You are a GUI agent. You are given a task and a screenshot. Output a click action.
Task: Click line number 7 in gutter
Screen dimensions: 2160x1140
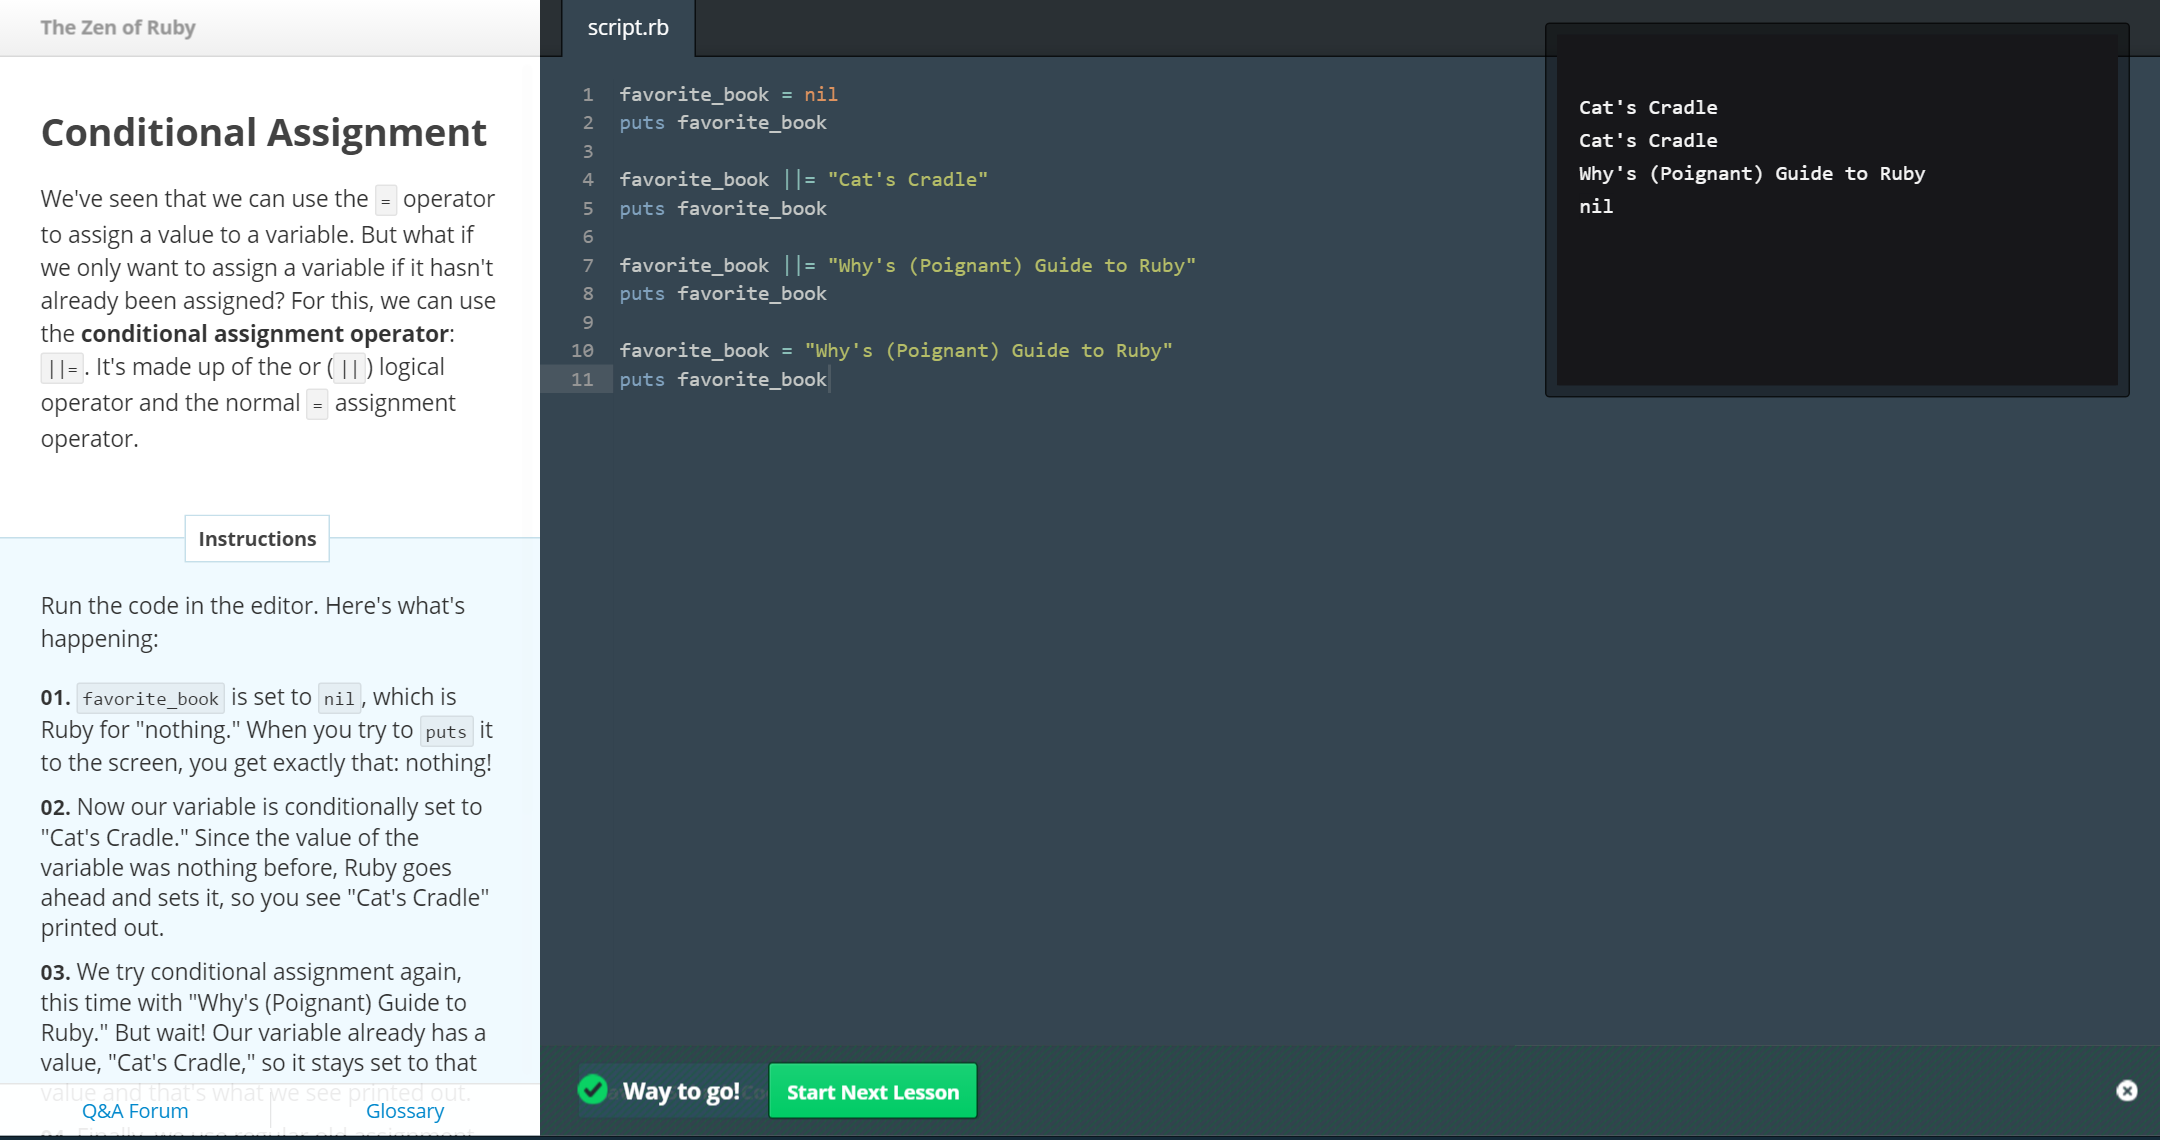tap(588, 266)
